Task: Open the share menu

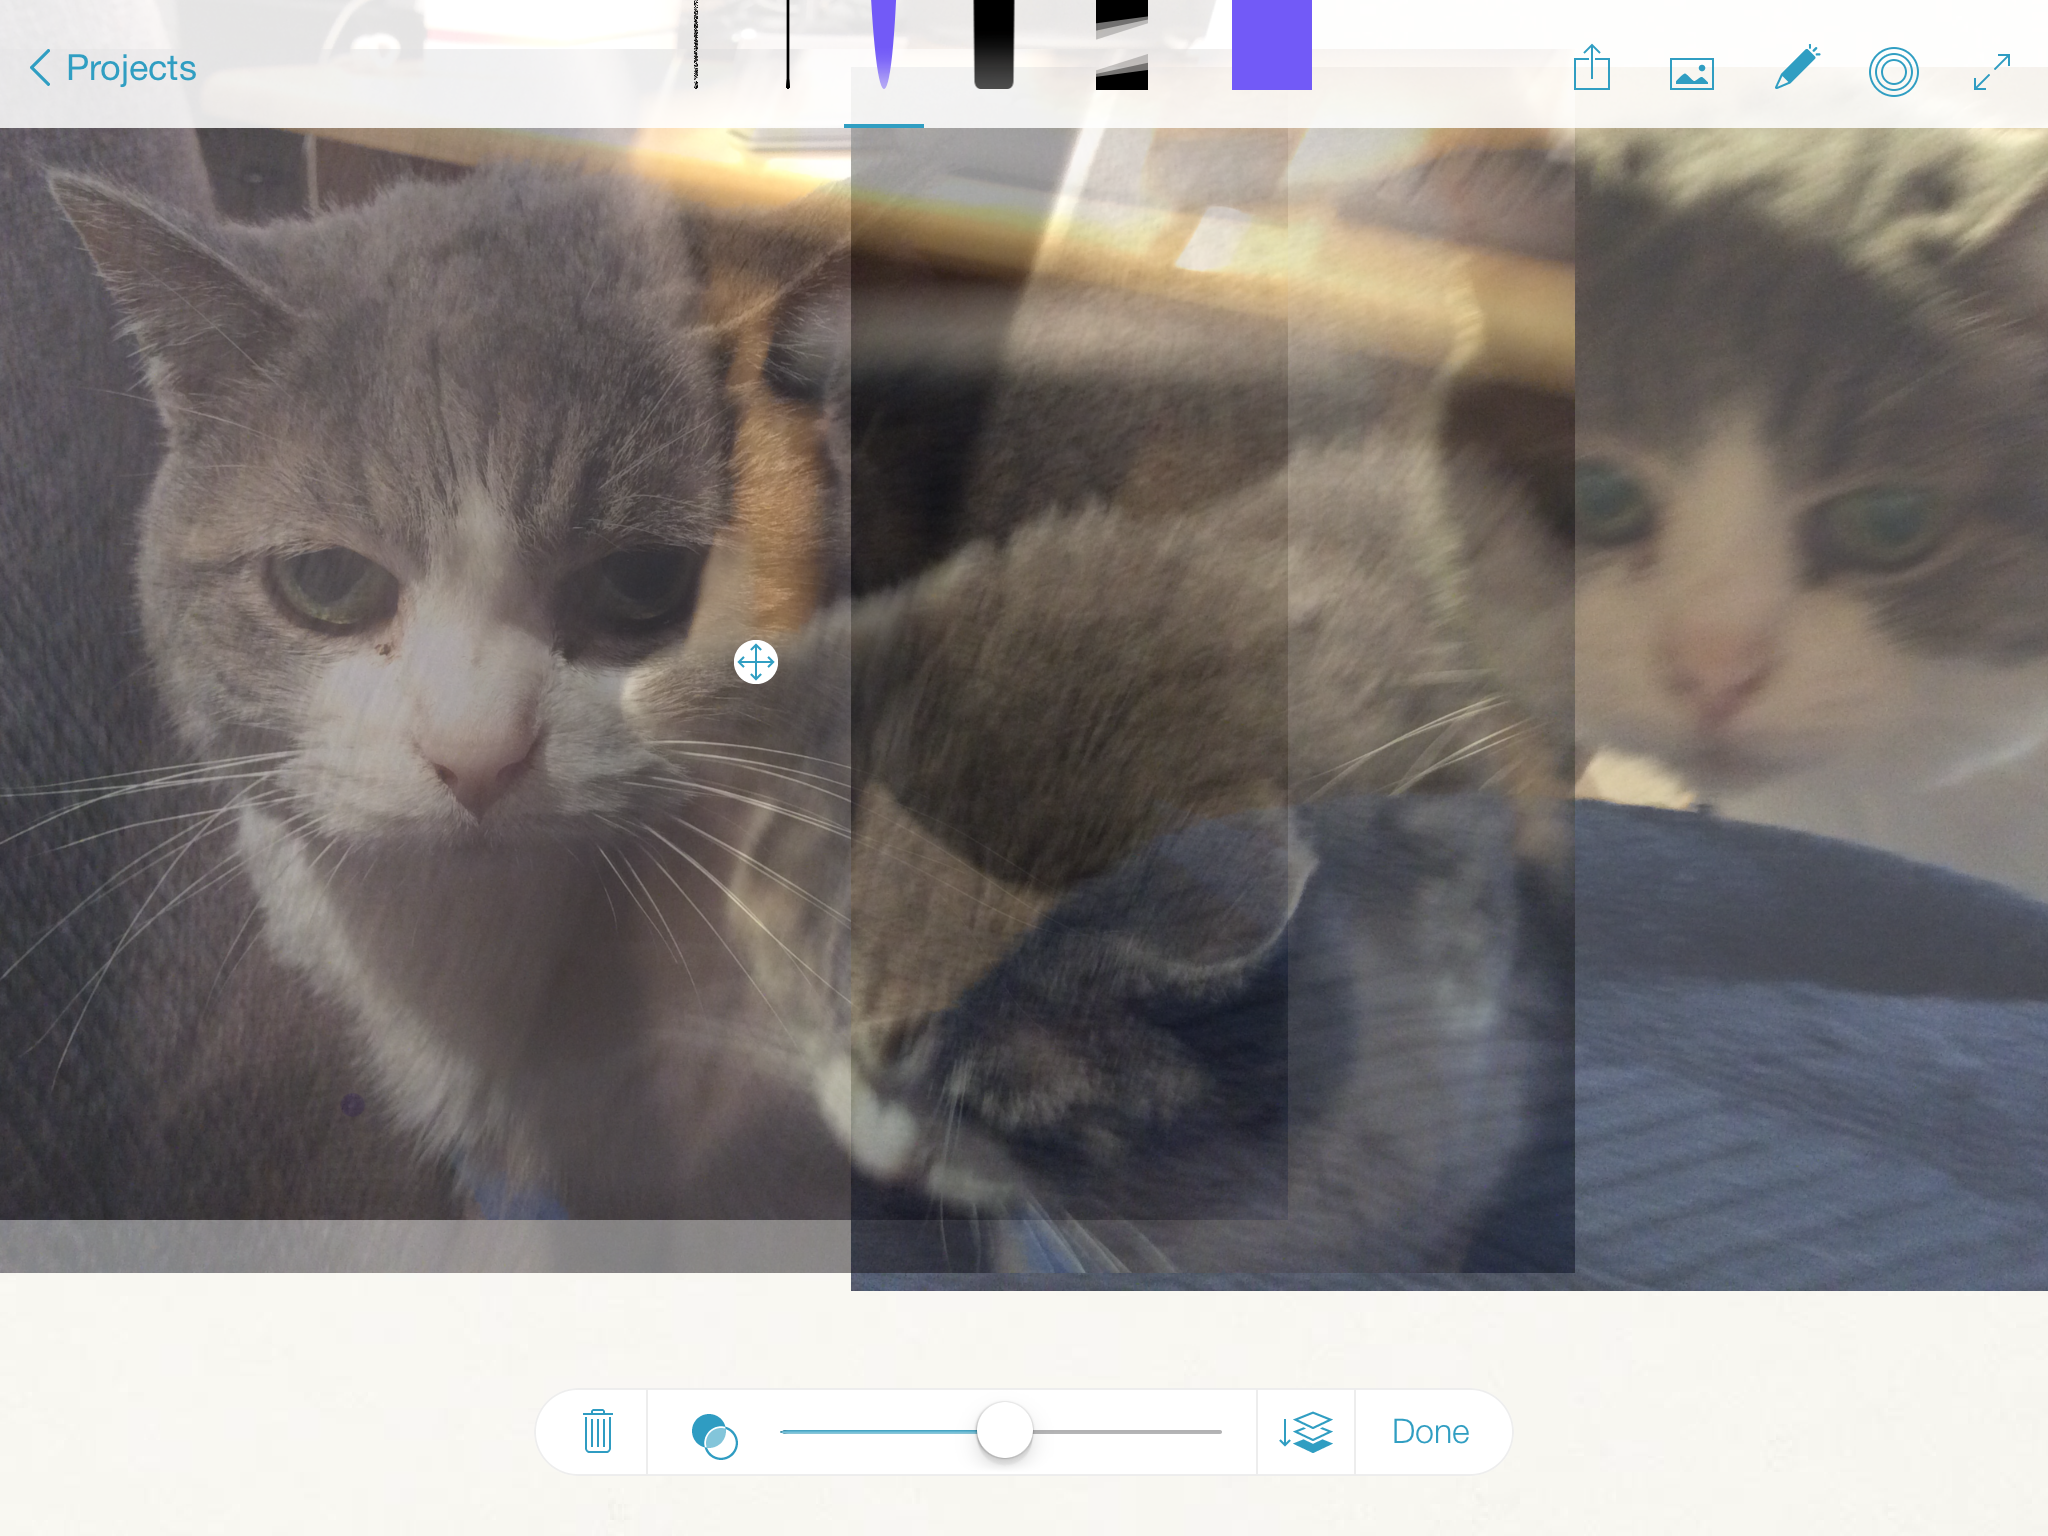Action: pyautogui.click(x=1591, y=68)
